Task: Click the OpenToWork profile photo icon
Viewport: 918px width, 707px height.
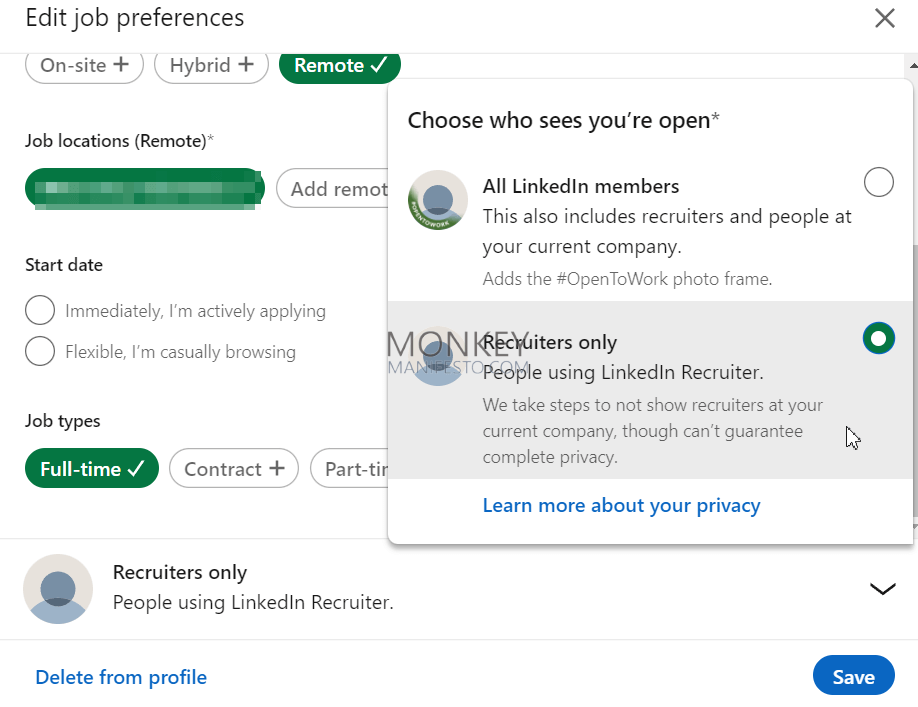Action: coord(438,200)
